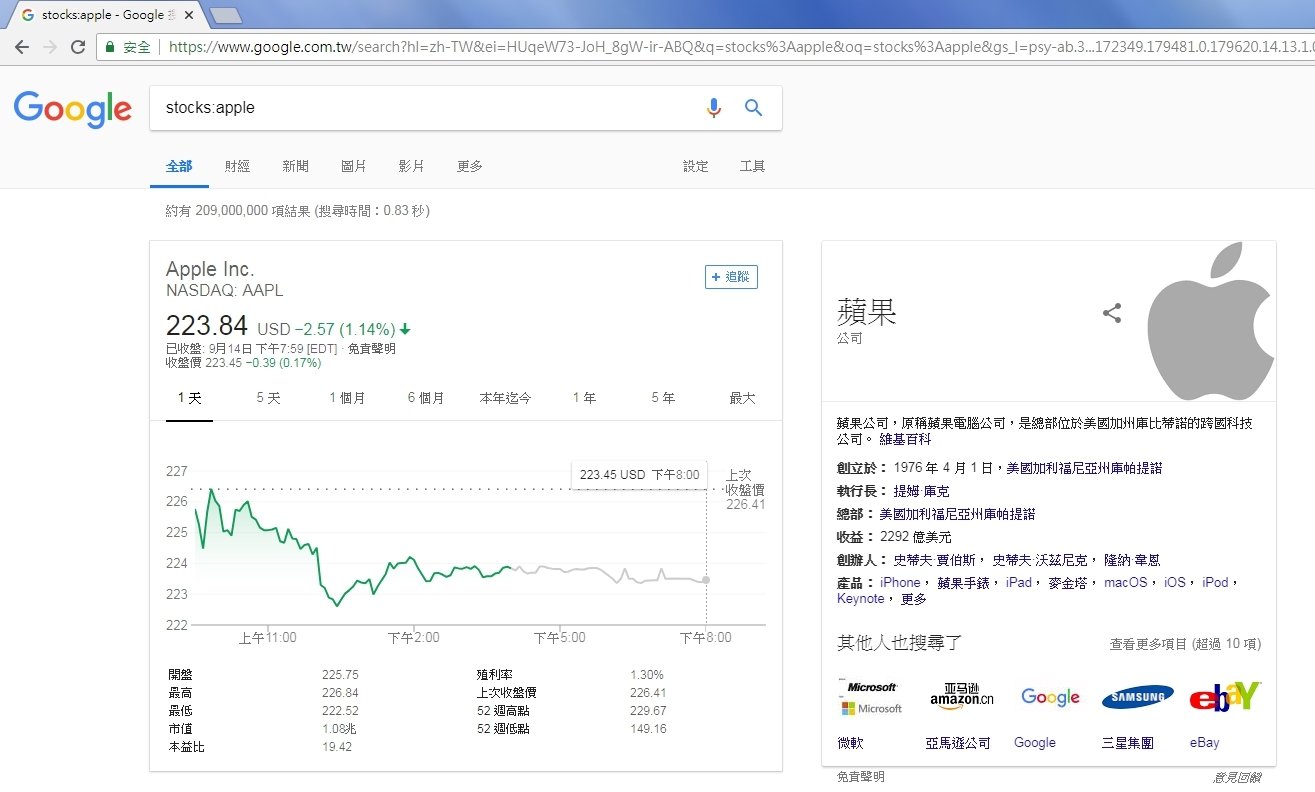The height and width of the screenshot is (792, 1315).
Task: Click the grey Apple logo image
Action: pyautogui.click(x=1211, y=320)
